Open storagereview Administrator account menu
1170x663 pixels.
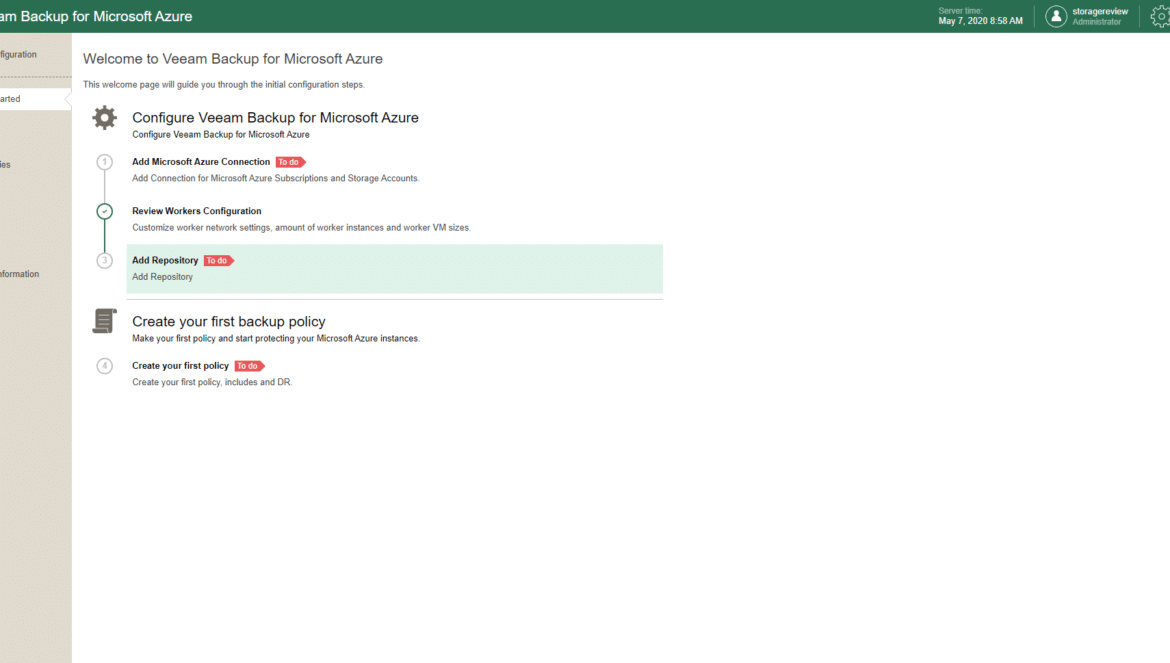[1087, 16]
